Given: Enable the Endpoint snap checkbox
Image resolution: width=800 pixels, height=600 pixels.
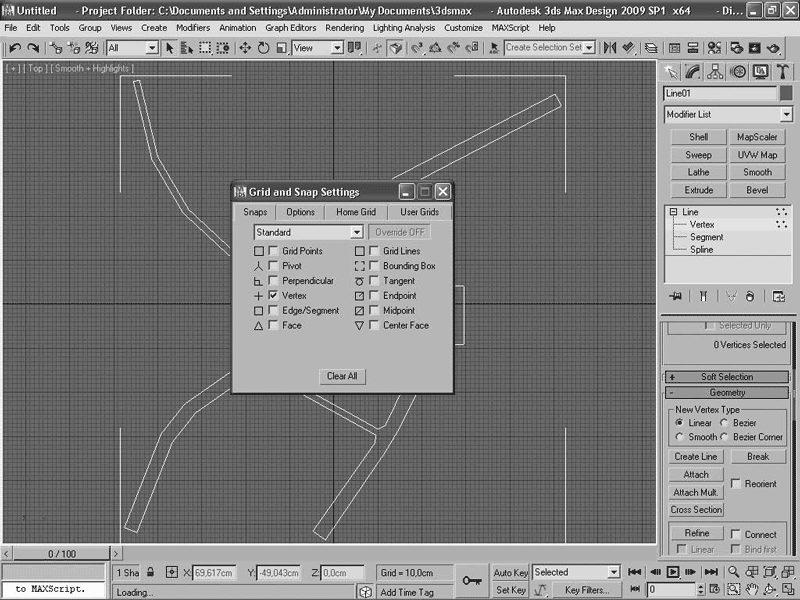Looking at the screenshot, I should (374, 296).
